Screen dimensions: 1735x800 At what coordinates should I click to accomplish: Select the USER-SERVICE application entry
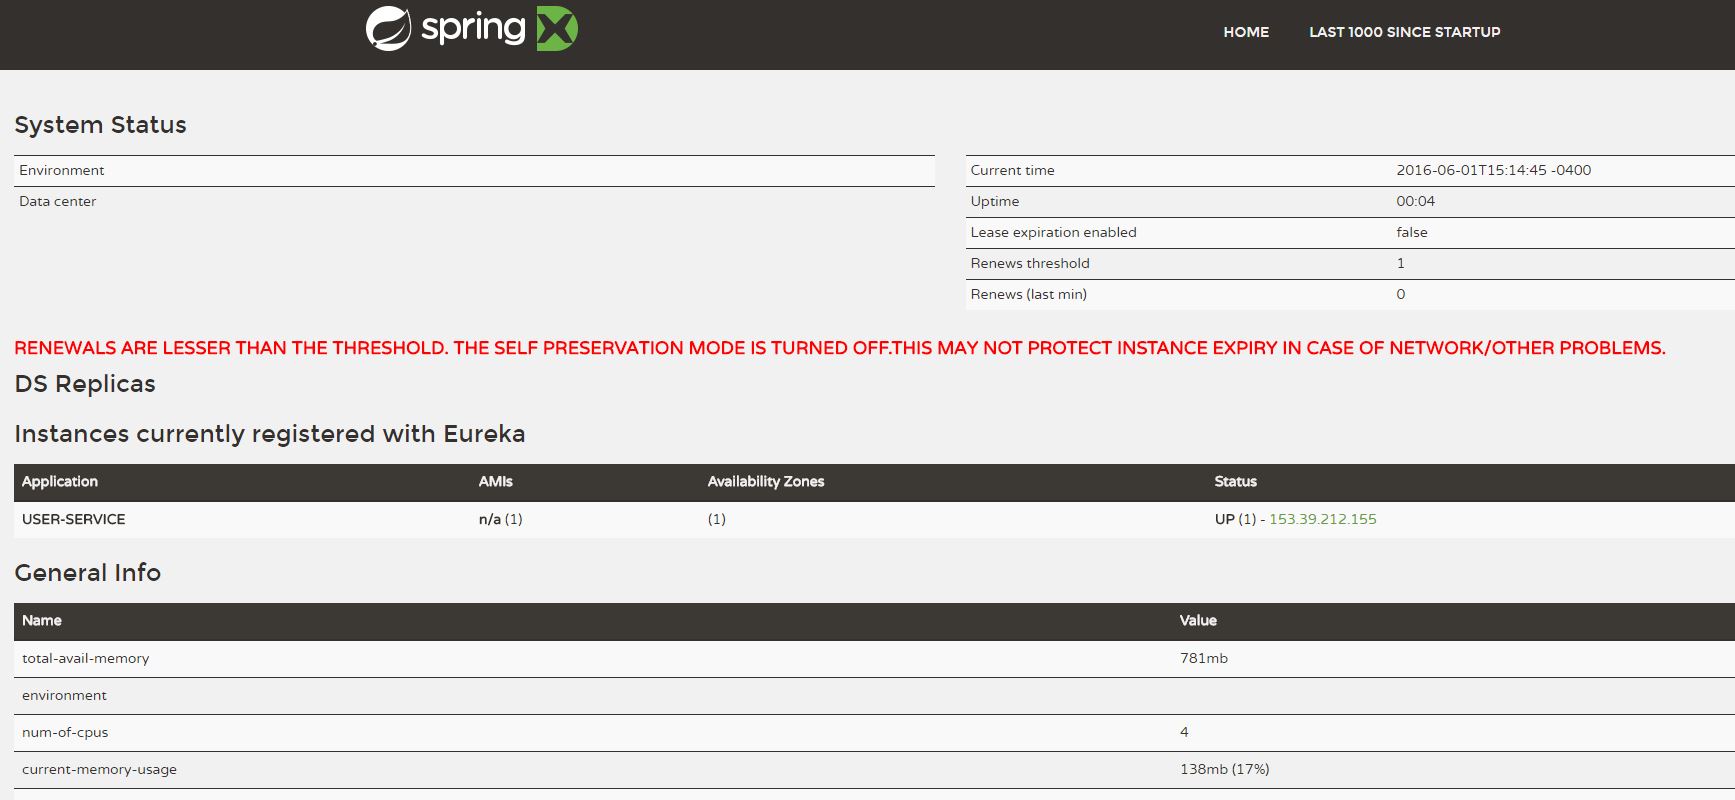tap(74, 519)
